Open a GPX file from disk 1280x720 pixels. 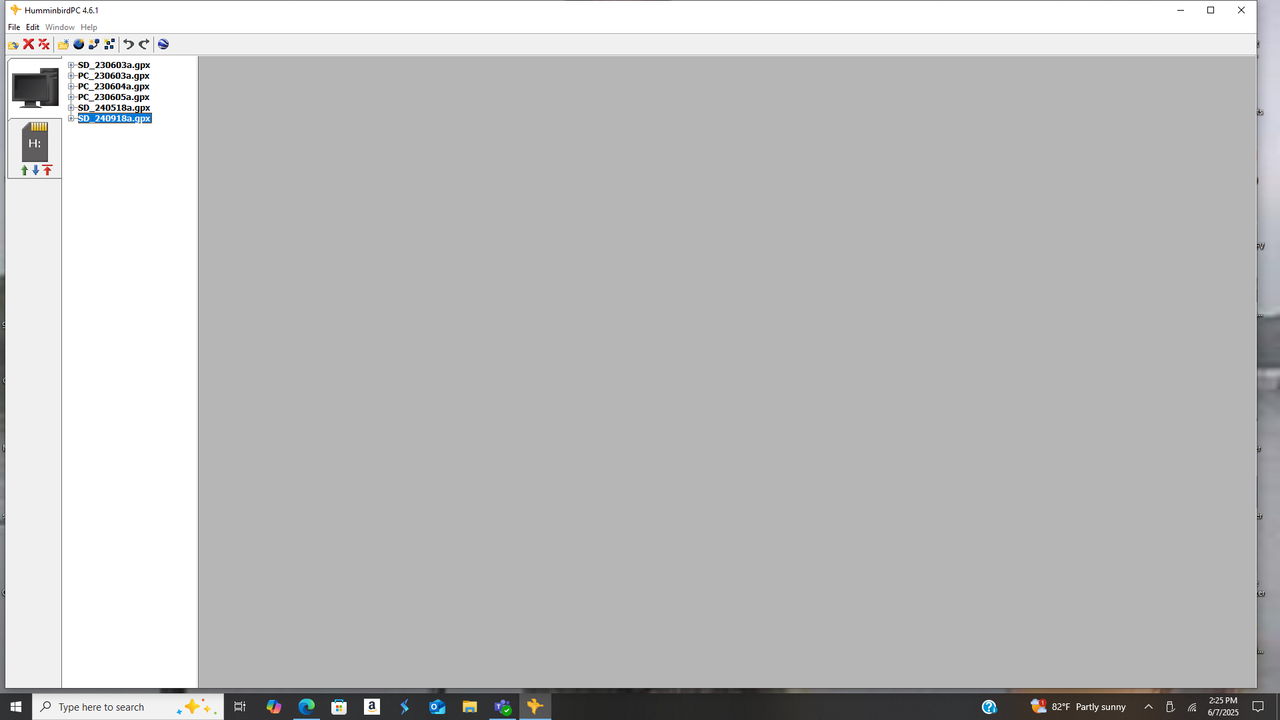(13, 44)
